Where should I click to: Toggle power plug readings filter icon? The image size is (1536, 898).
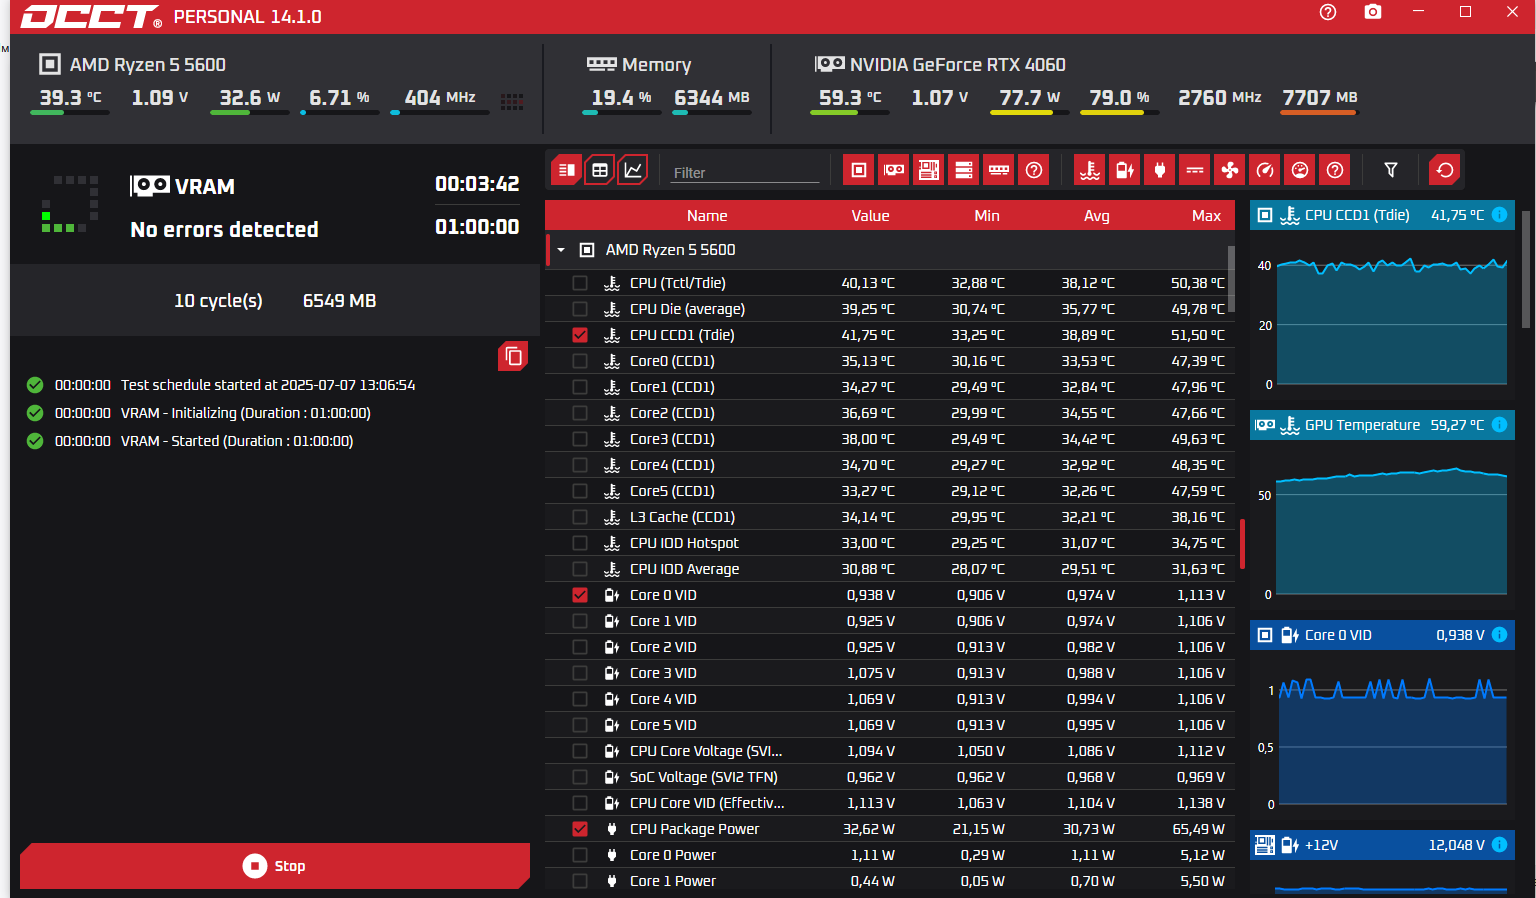pos(1160,170)
